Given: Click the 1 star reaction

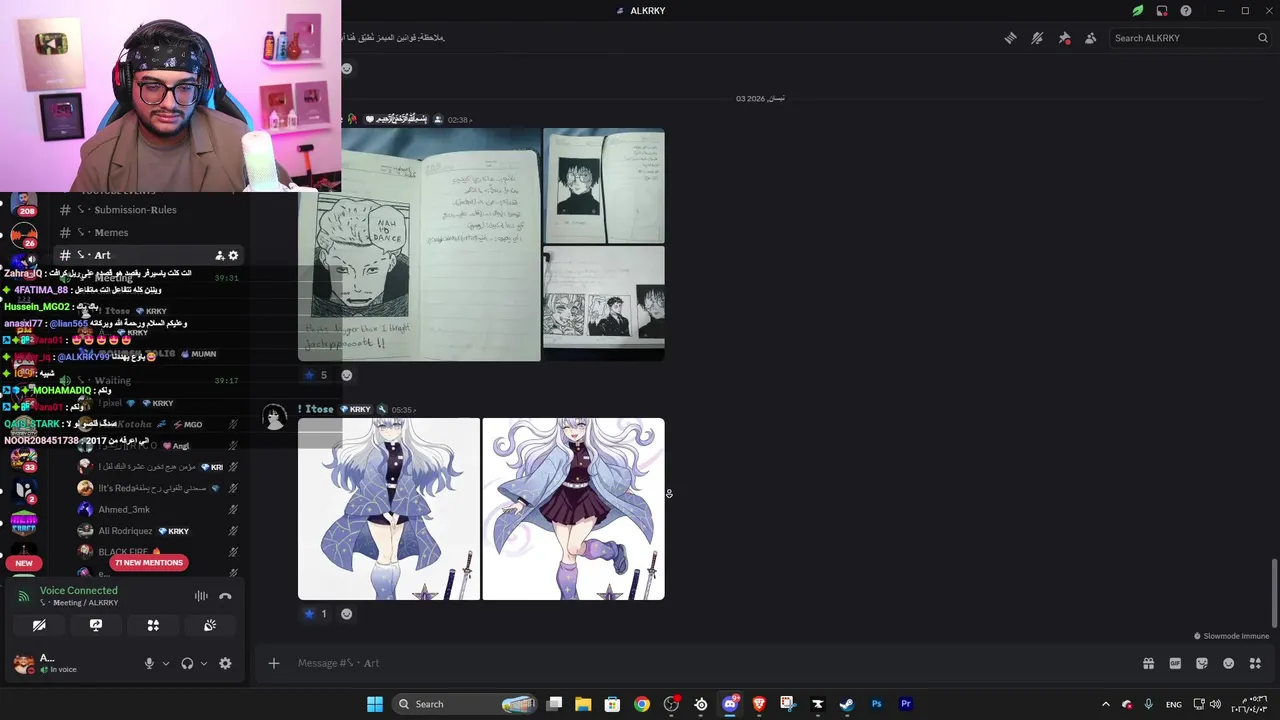Looking at the screenshot, I should click(x=316, y=614).
